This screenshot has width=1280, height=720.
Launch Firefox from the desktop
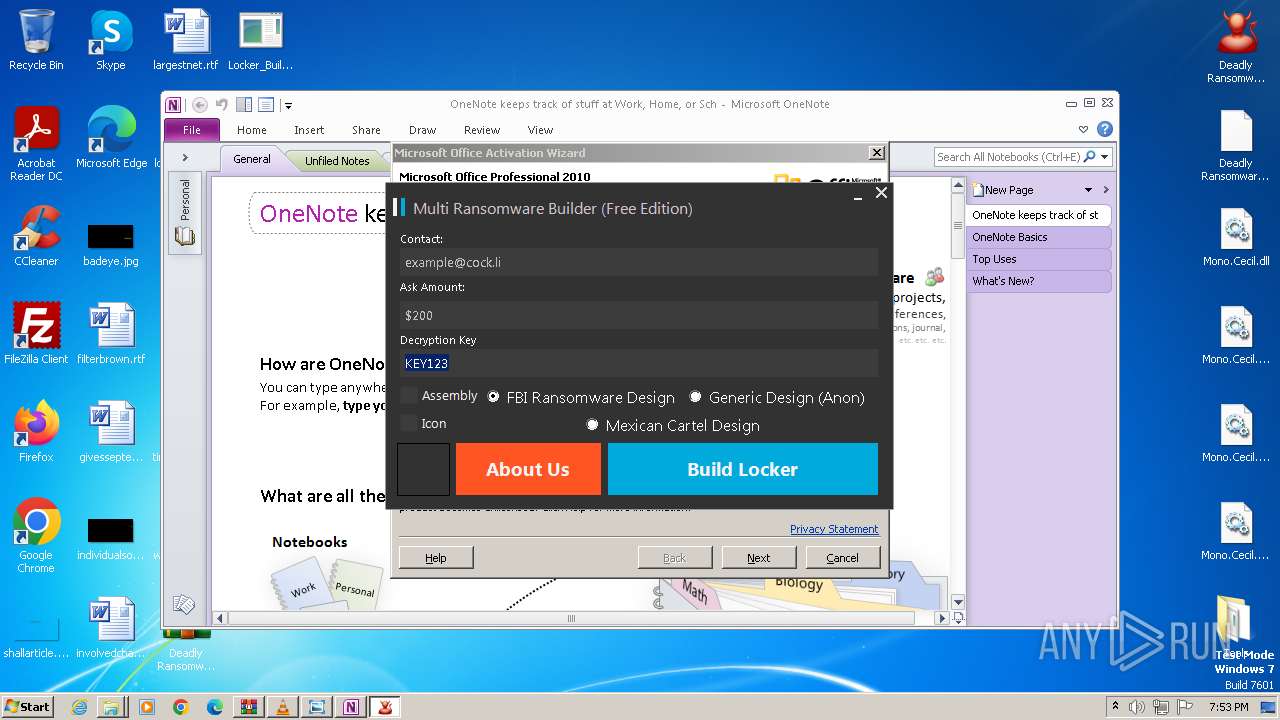pos(36,432)
